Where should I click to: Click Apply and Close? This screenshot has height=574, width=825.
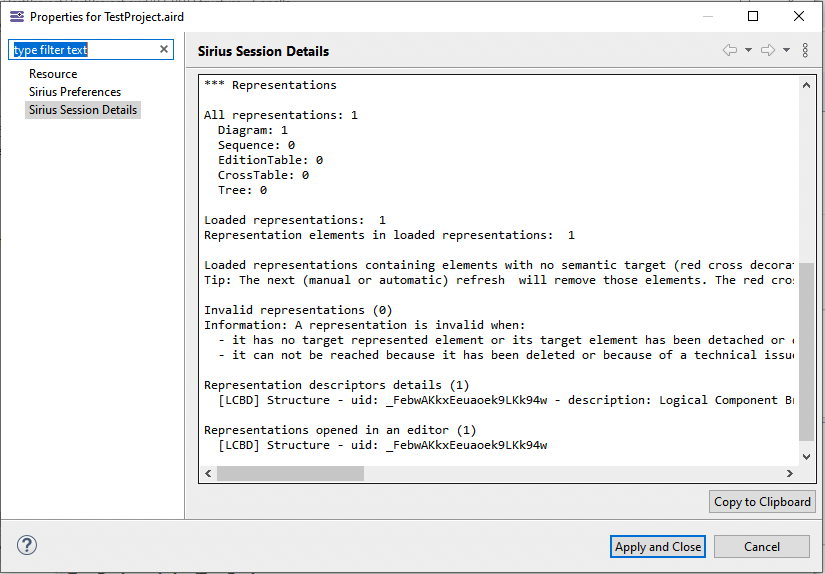tap(658, 547)
